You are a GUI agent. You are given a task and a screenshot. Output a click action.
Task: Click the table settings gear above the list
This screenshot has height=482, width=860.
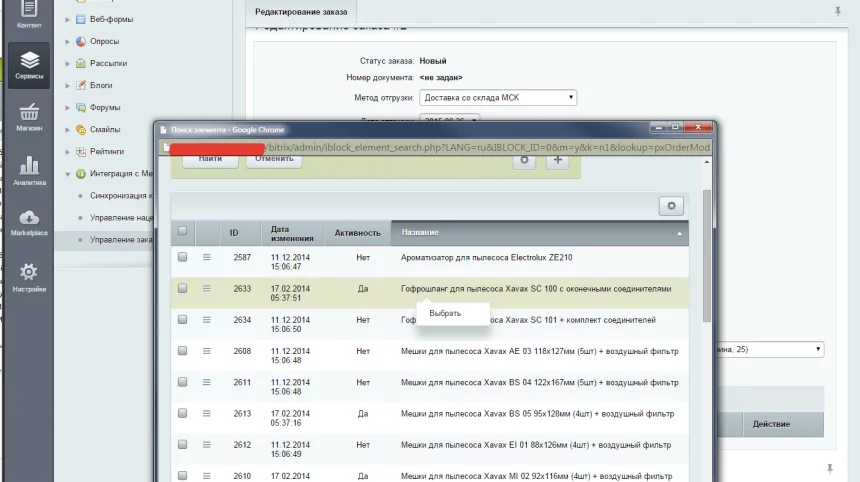coord(671,205)
